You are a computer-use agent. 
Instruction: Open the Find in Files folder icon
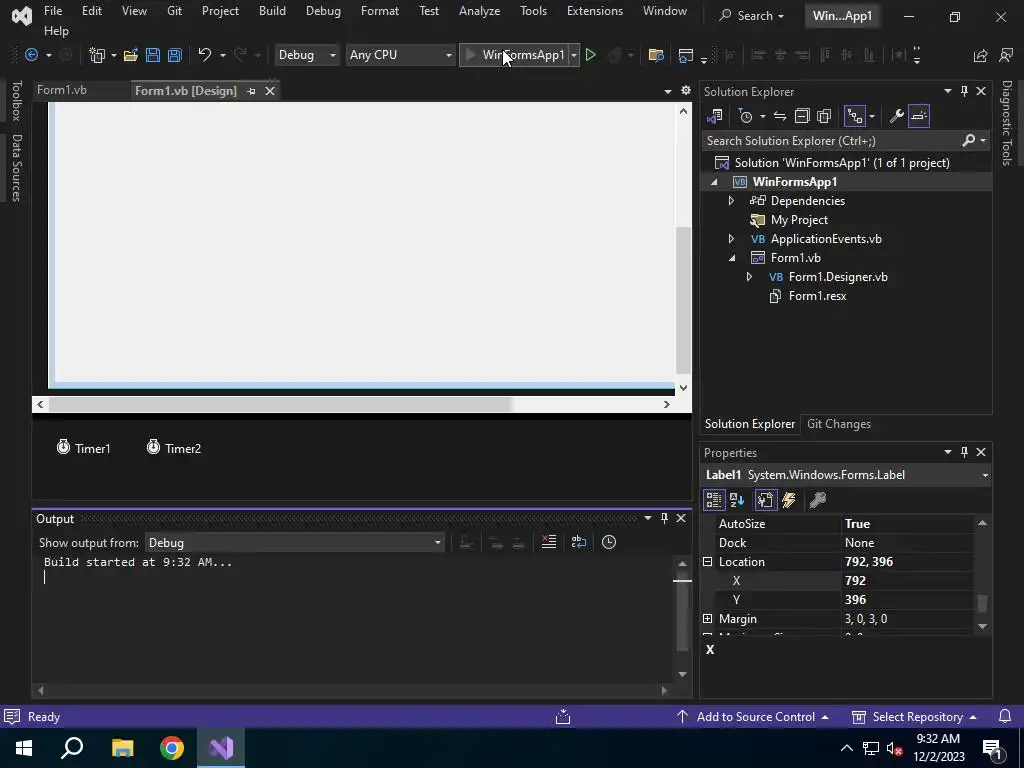pos(656,55)
